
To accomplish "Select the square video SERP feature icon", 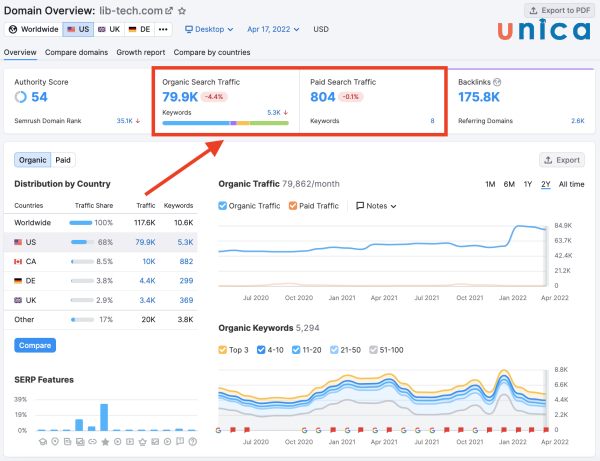I will pyautogui.click(x=130, y=442).
